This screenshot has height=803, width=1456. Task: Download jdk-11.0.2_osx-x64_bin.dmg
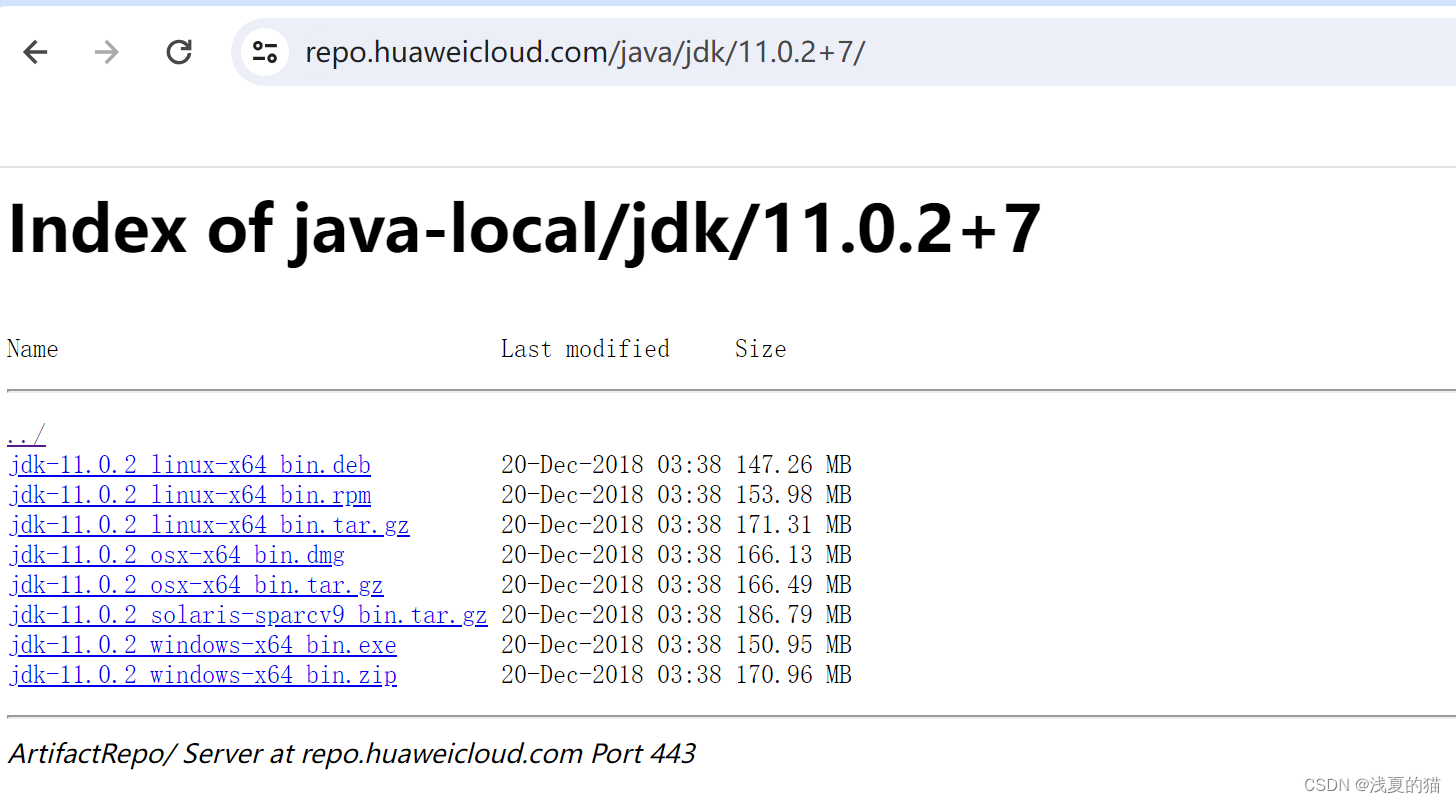pyautogui.click(x=177, y=555)
